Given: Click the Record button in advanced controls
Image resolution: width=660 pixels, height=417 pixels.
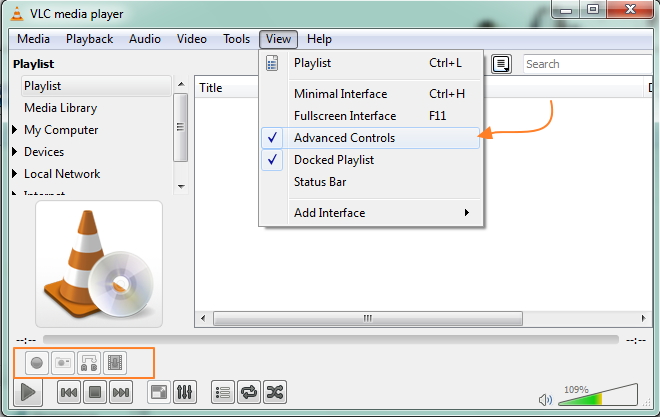Looking at the screenshot, I should pyautogui.click(x=37, y=363).
